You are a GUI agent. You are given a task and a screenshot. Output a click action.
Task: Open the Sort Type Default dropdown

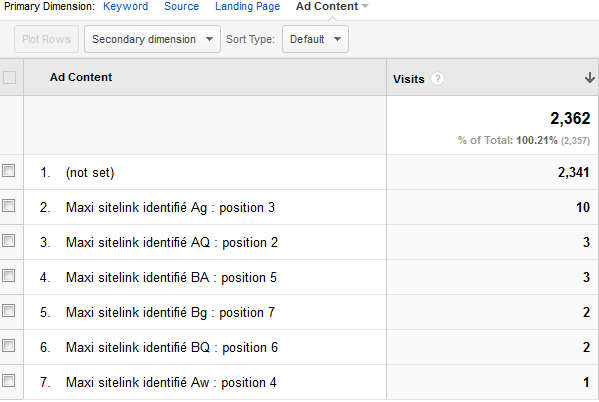pyautogui.click(x=315, y=39)
